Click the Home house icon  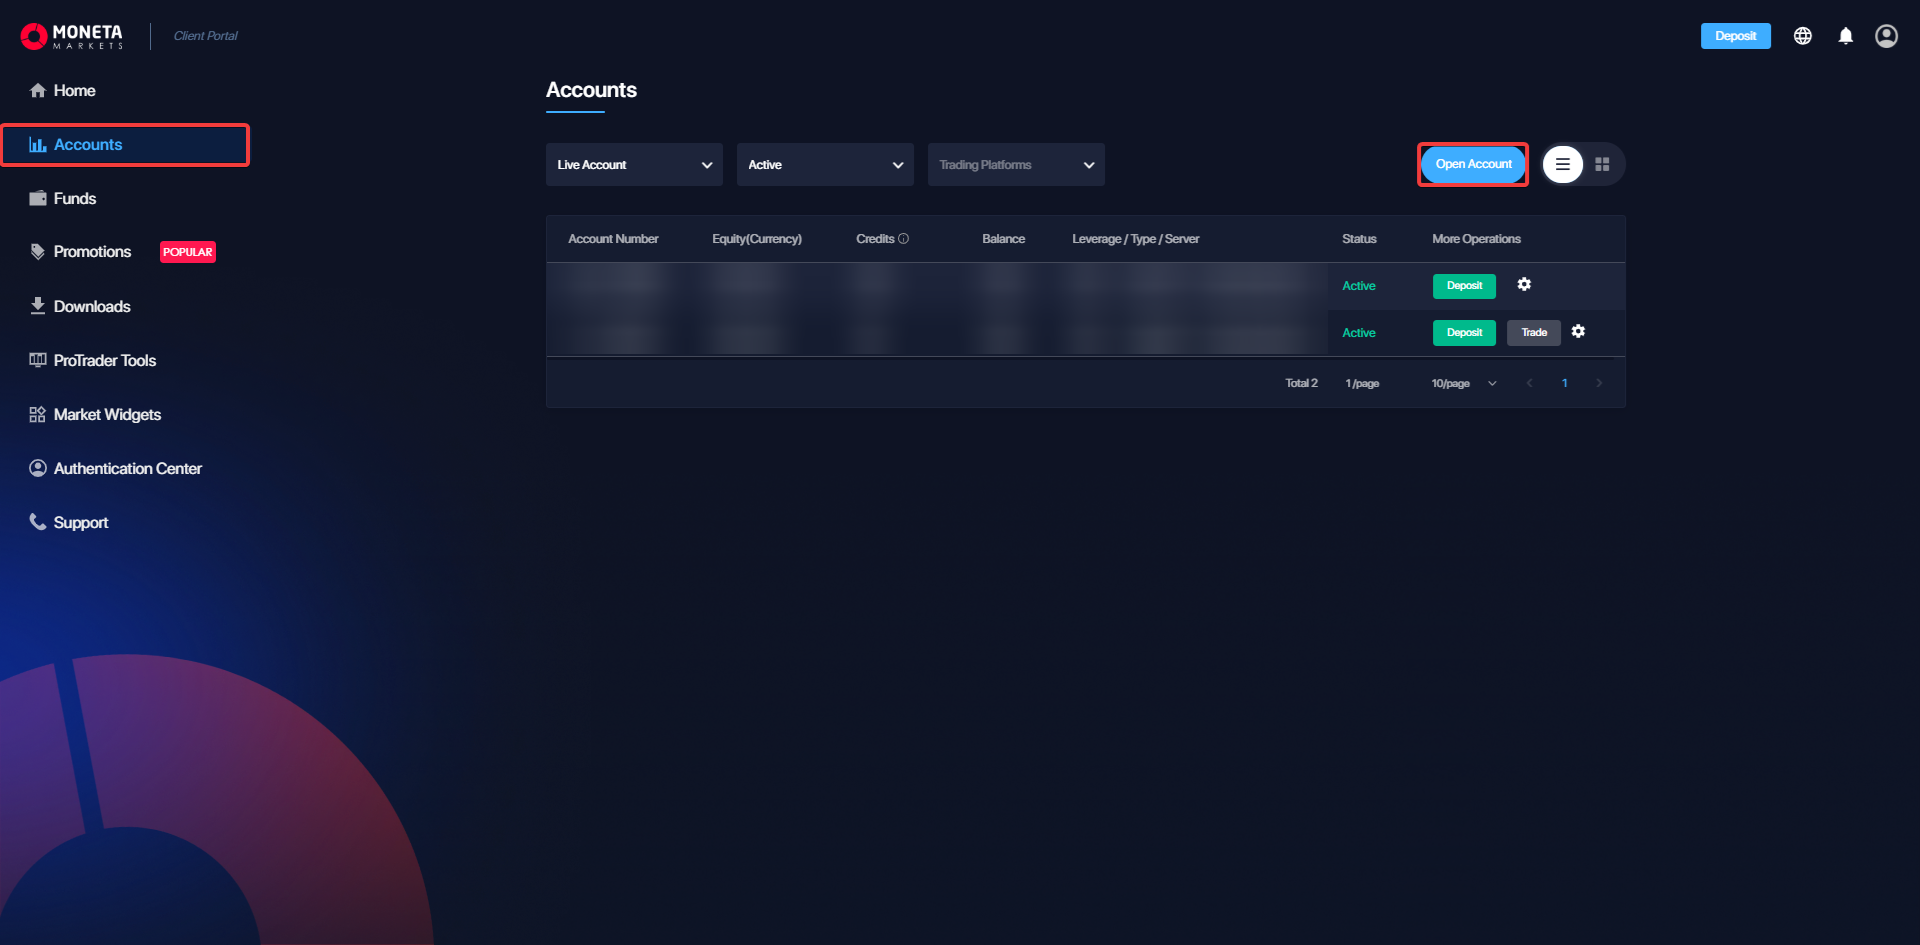(38, 91)
